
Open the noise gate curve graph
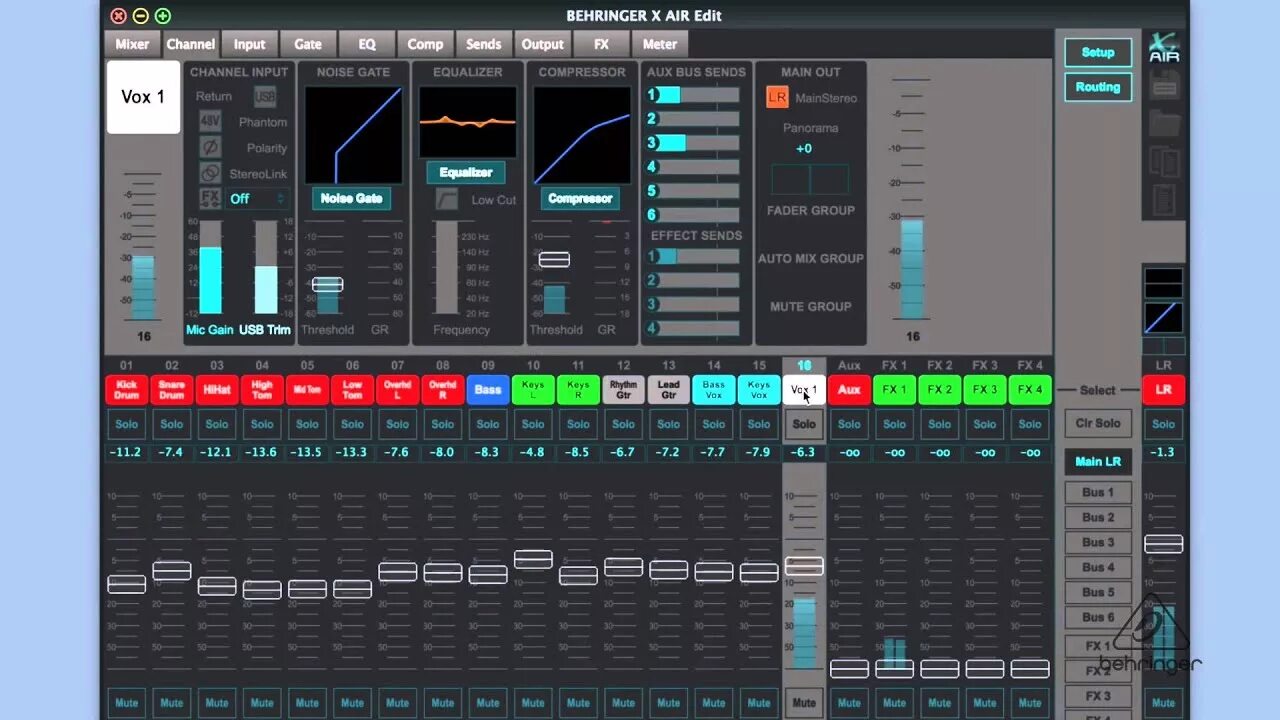tap(353, 134)
